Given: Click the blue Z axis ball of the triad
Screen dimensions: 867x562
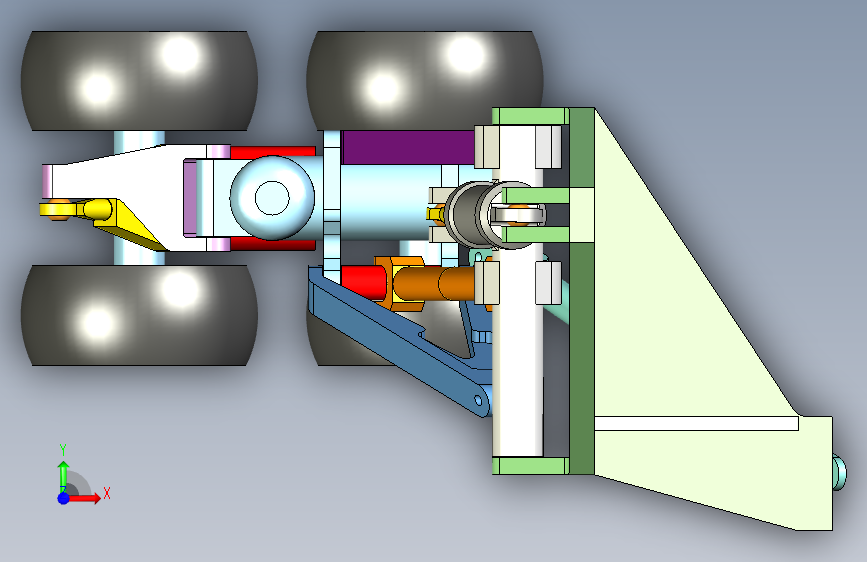Looking at the screenshot, I should [x=64, y=498].
